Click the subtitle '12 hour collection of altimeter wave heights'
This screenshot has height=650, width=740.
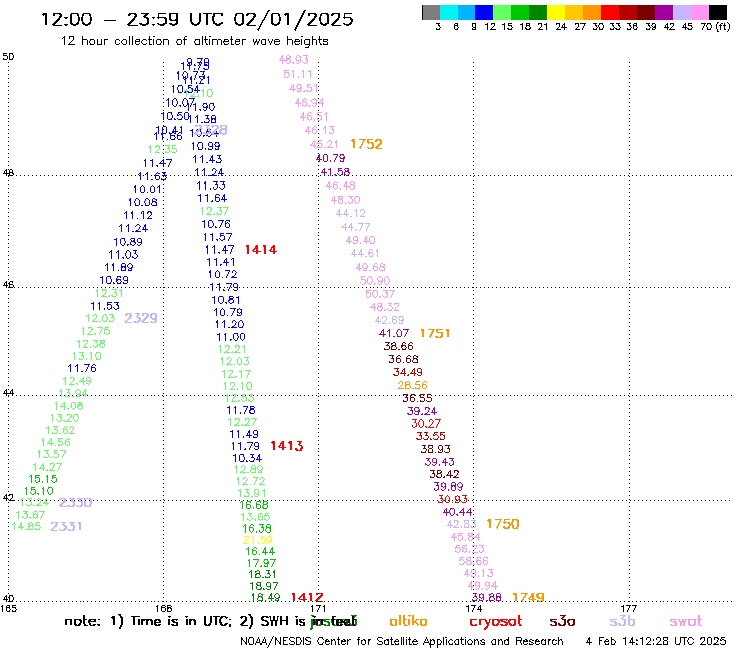click(x=194, y=41)
